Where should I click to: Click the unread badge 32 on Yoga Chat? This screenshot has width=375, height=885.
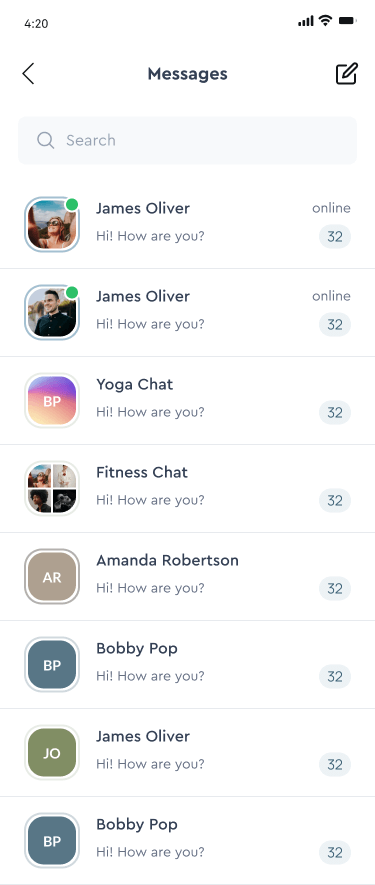pyautogui.click(x=335, y=413)
